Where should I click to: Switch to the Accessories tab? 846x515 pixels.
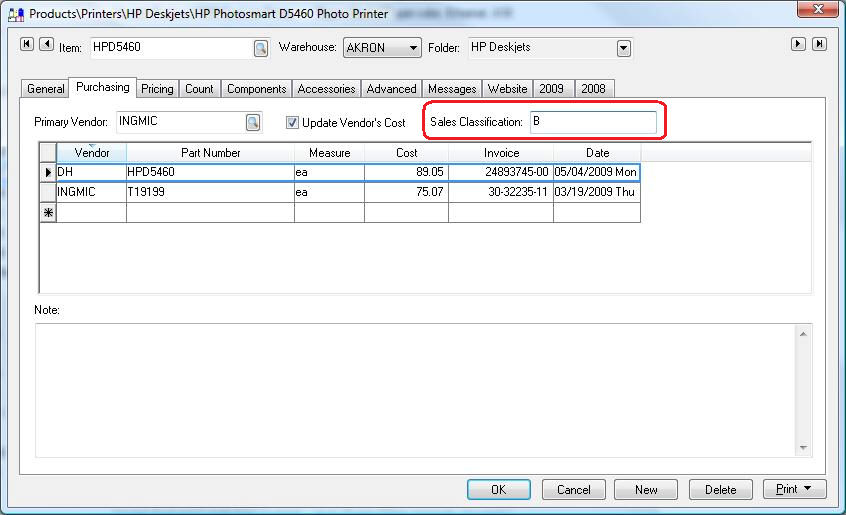(x=326, y=89)
